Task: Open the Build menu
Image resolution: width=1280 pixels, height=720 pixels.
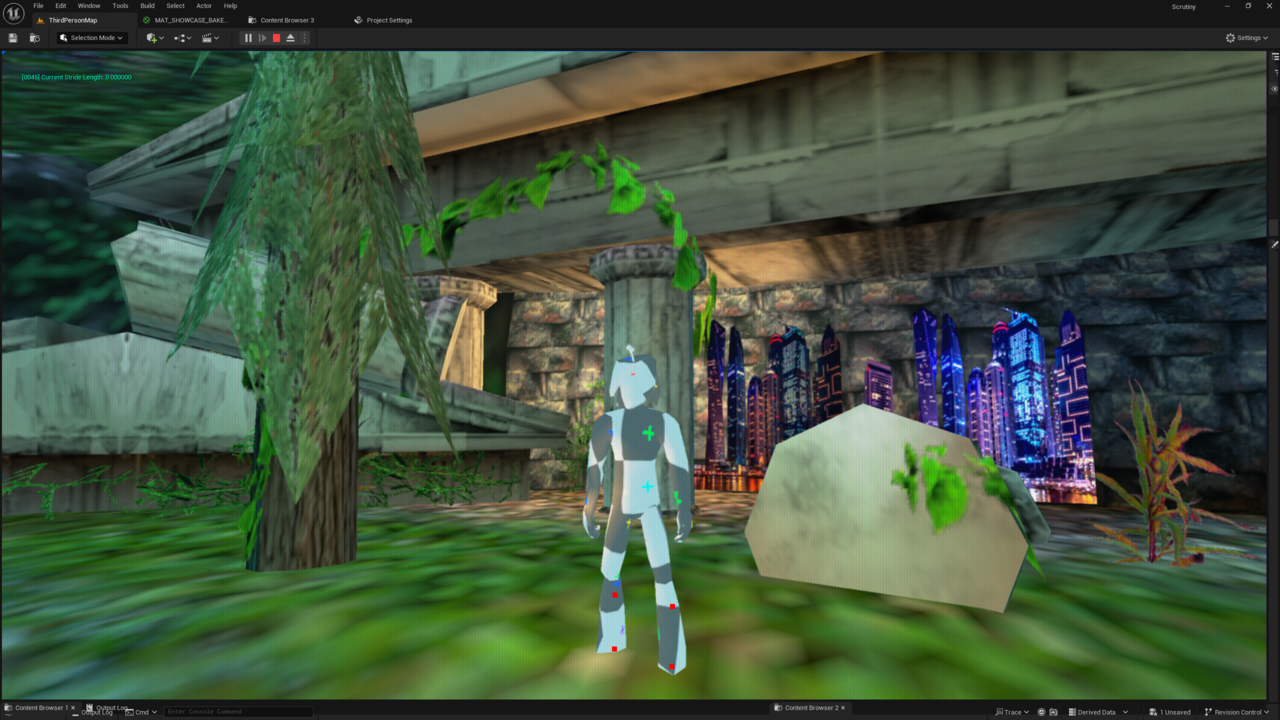Action: tap(147, 6)
